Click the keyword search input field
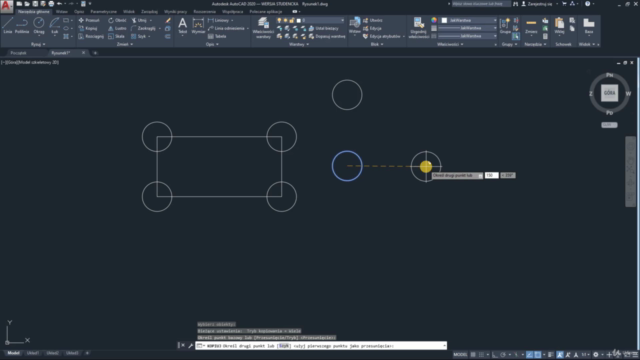The width and height of the screenshot is (640, 360). [x=481, y=4]
